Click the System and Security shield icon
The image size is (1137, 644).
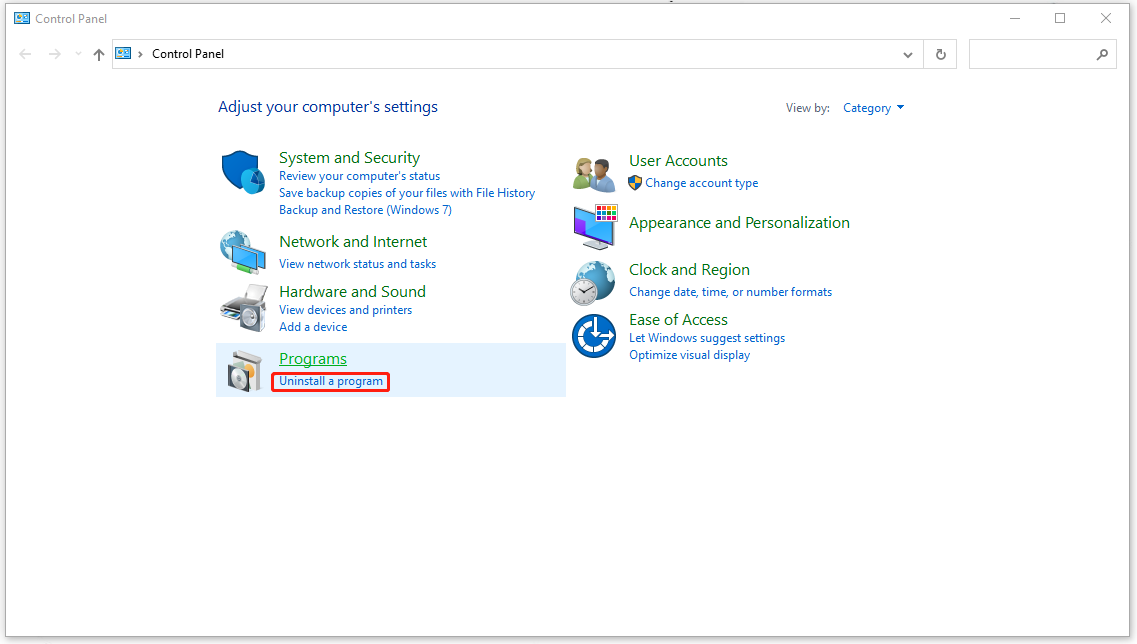click(x=242, y=173)
